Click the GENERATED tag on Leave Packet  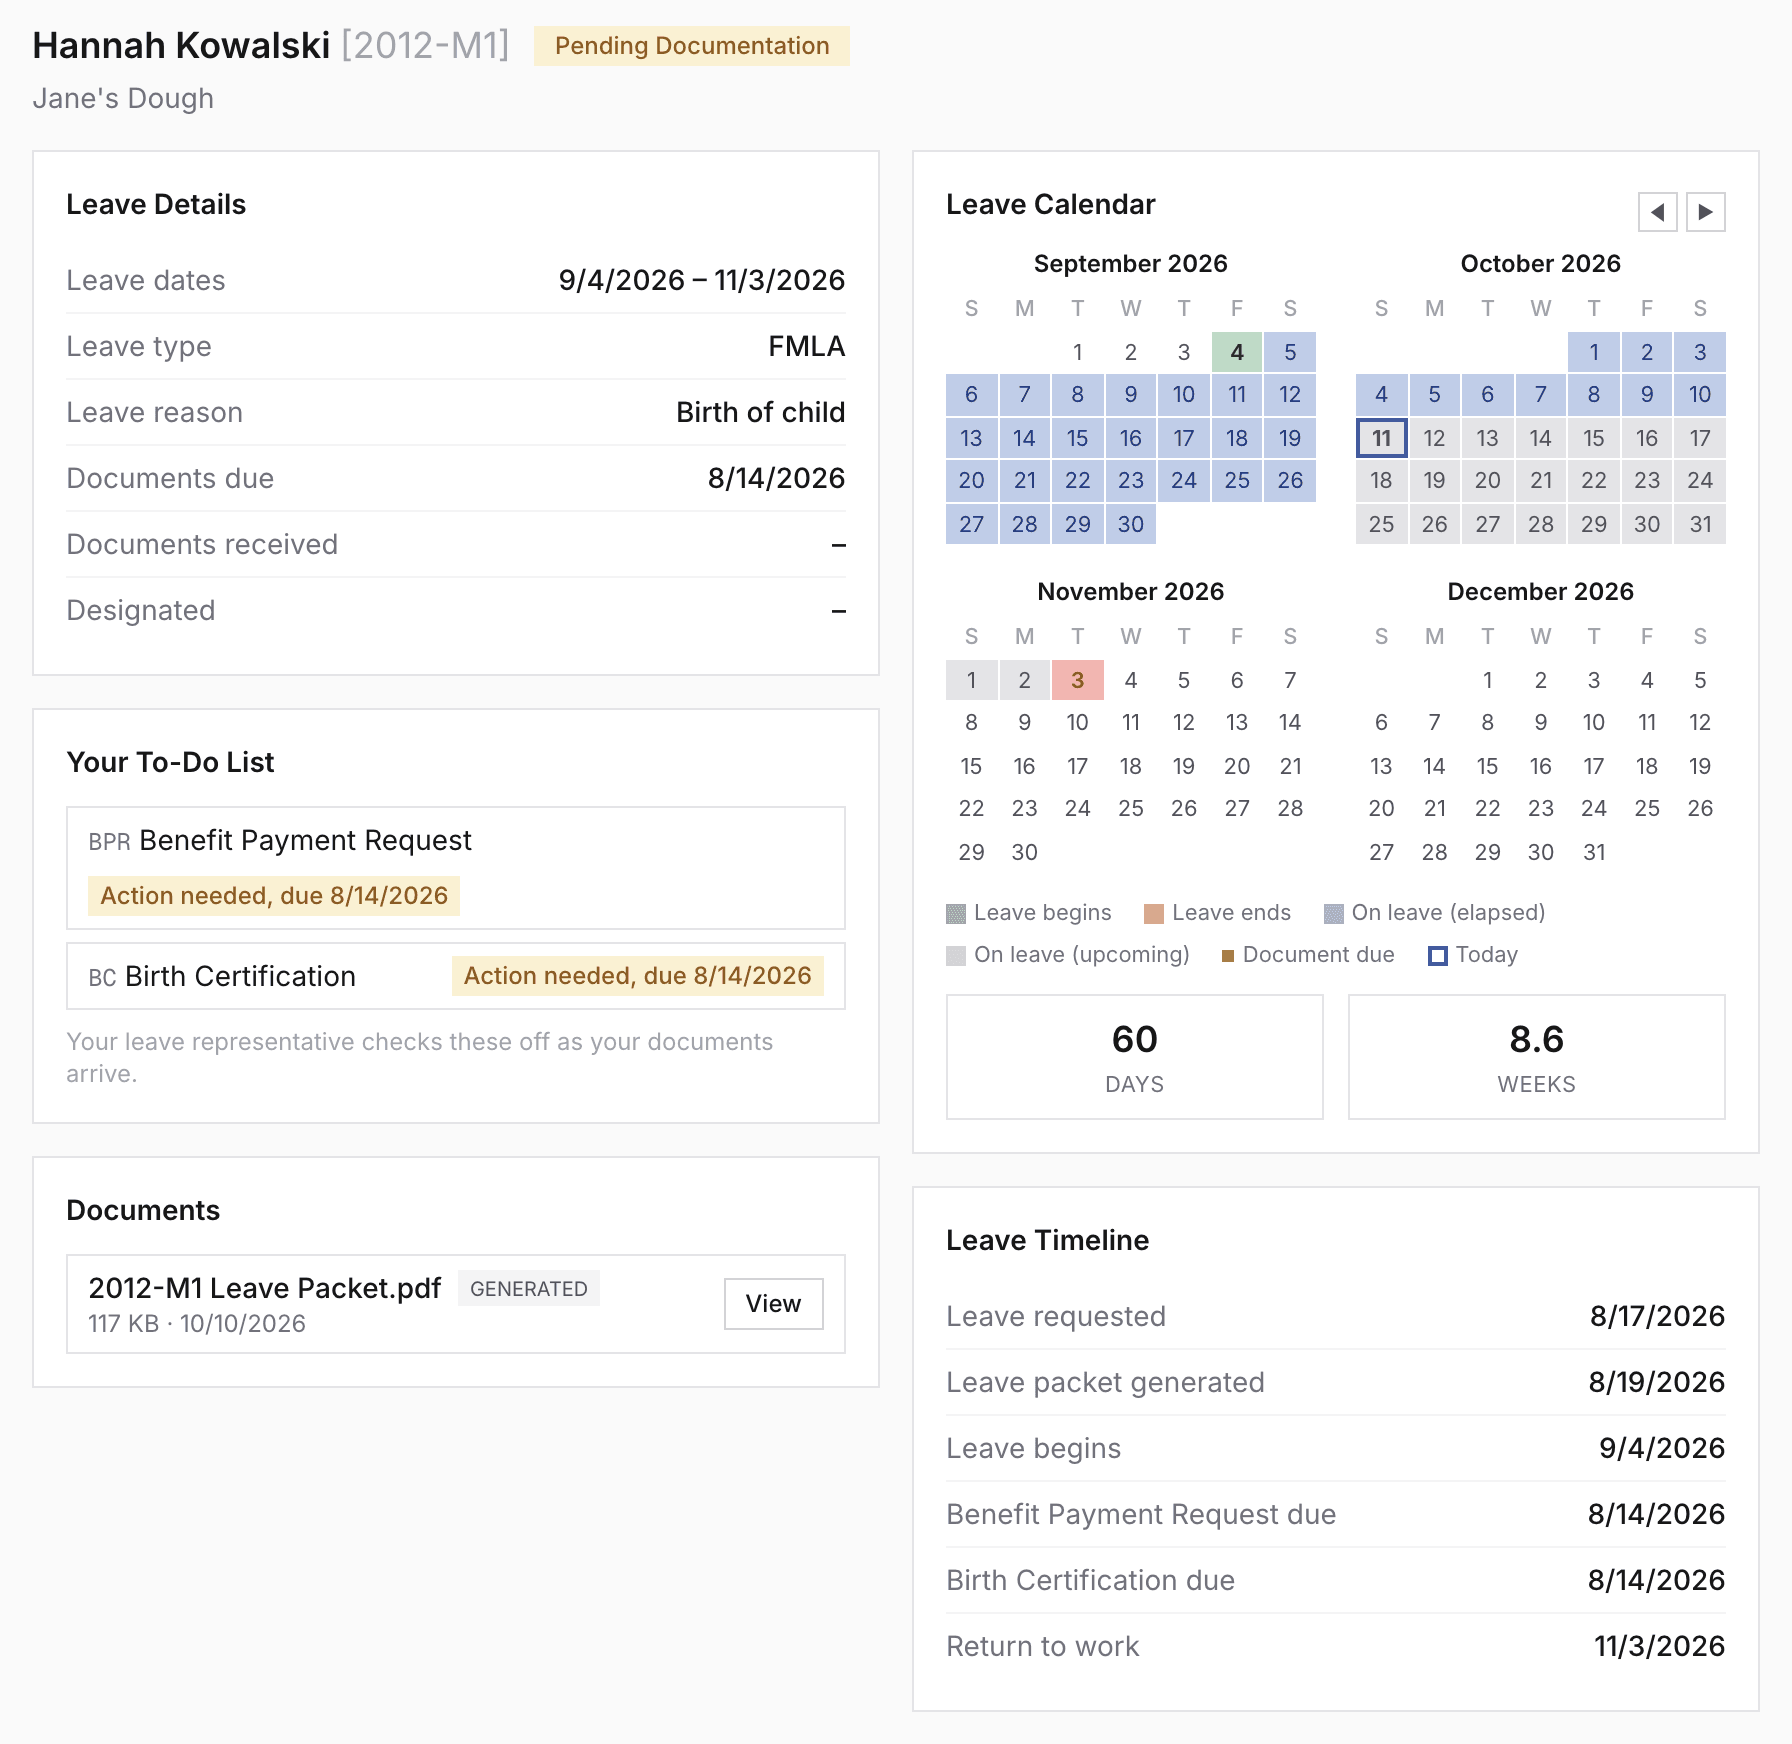(529, 1289)
